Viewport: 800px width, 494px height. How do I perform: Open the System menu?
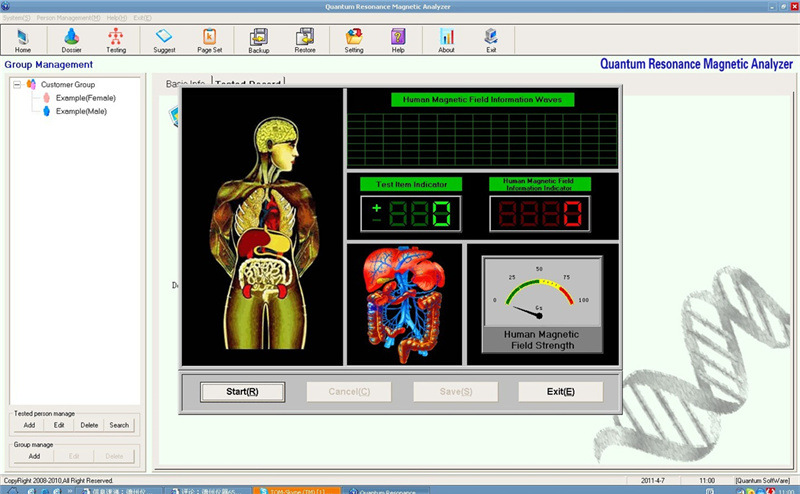tap(15, 18)
